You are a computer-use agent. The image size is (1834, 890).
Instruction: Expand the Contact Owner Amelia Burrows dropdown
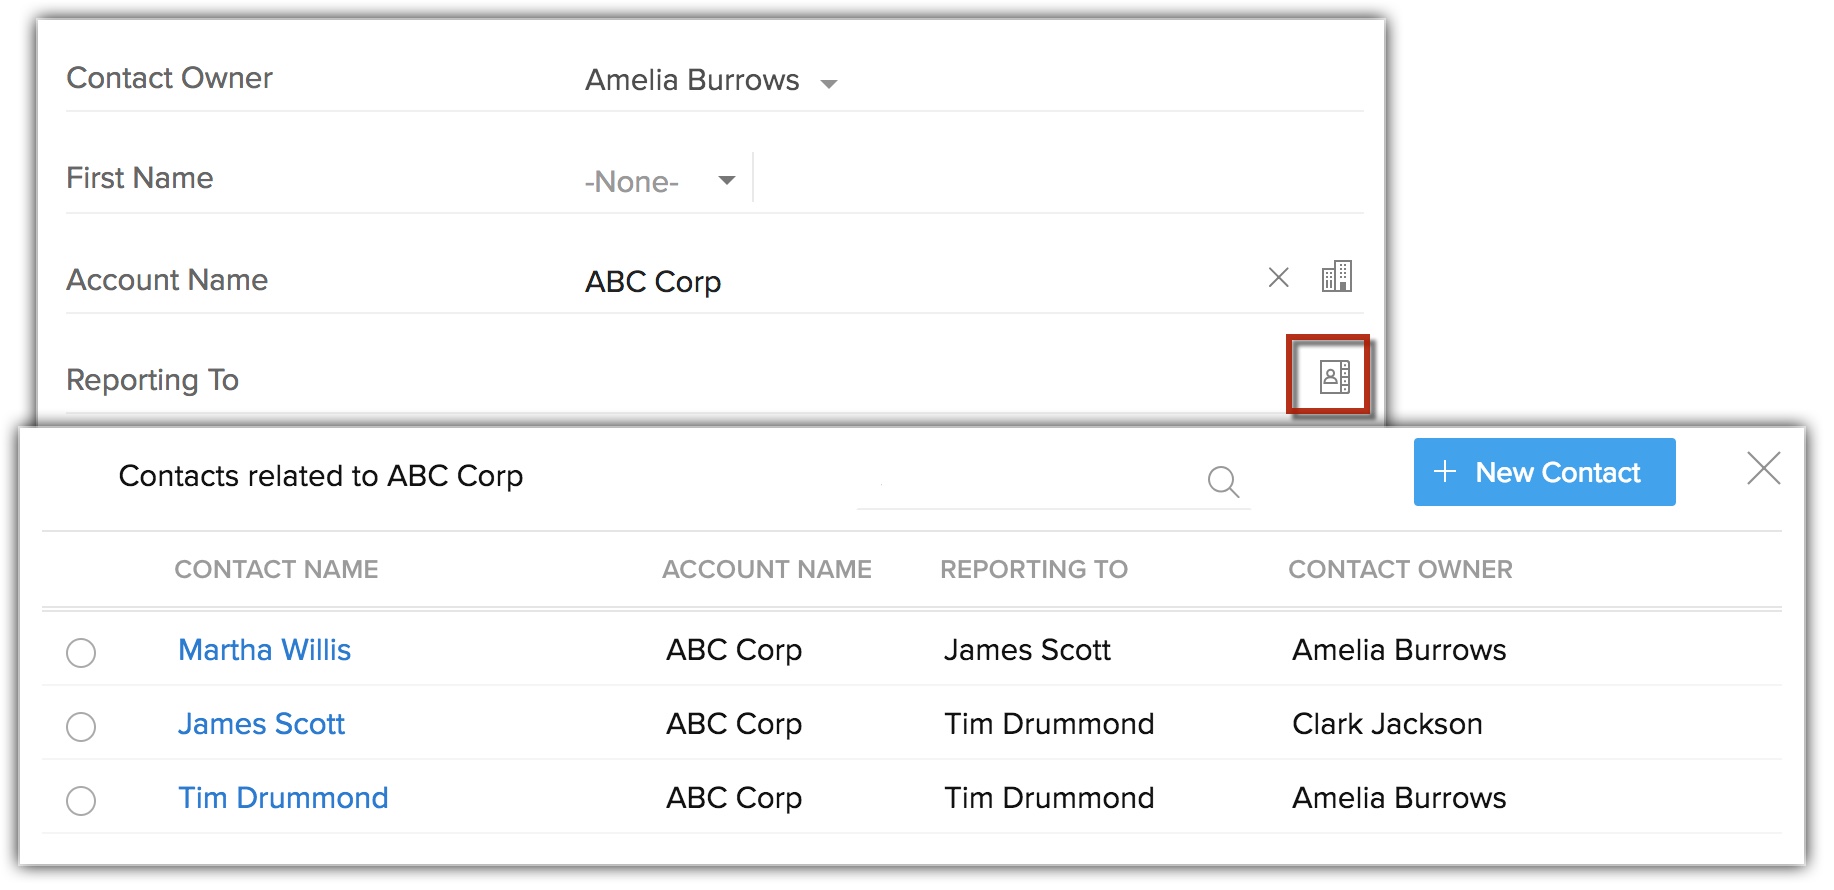828,84
